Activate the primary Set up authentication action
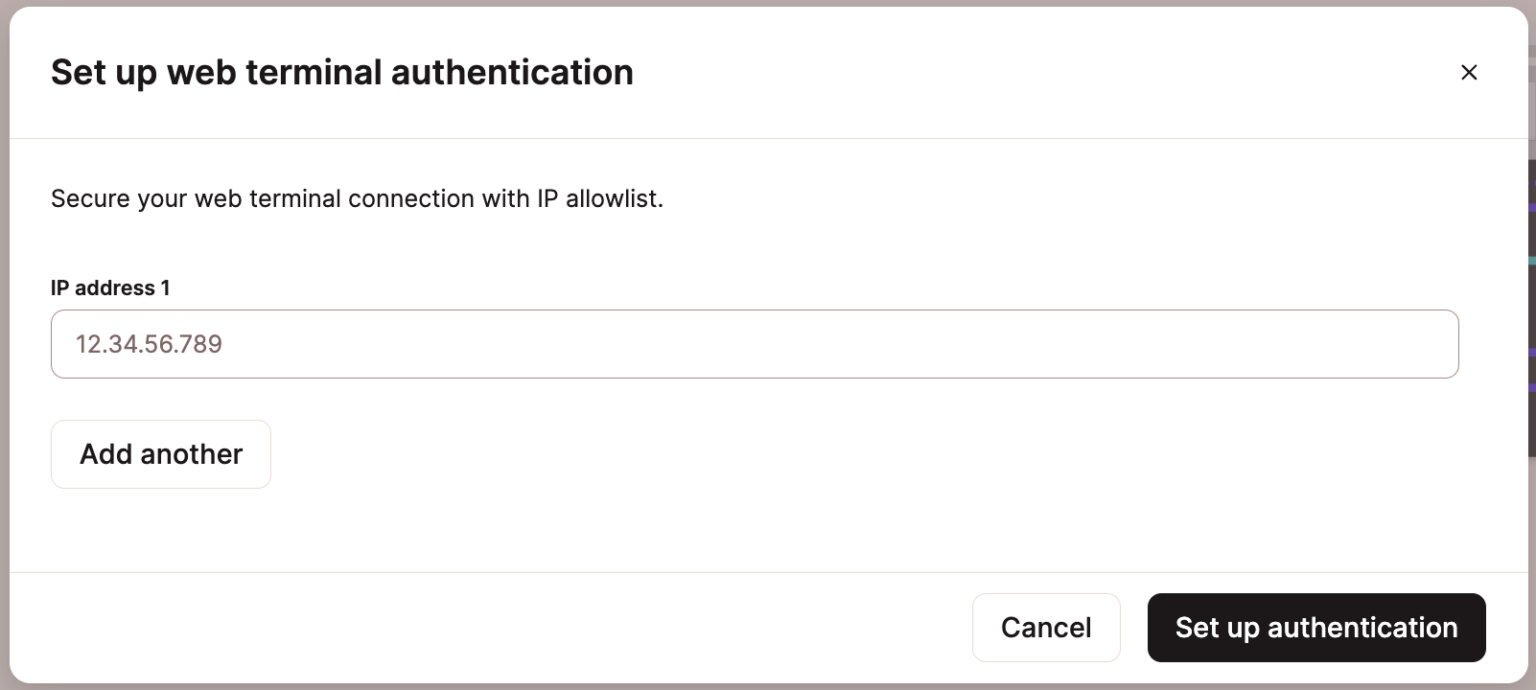The width and height of the screenshot is (1536, 690). (1316, 627)
